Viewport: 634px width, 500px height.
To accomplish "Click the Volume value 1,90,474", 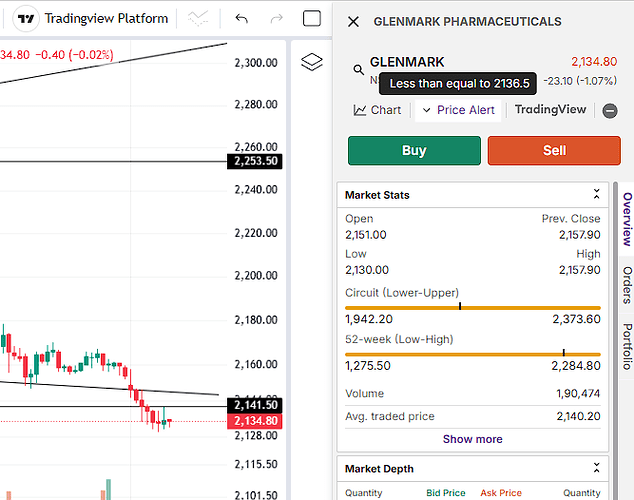I will coord(578,393).
